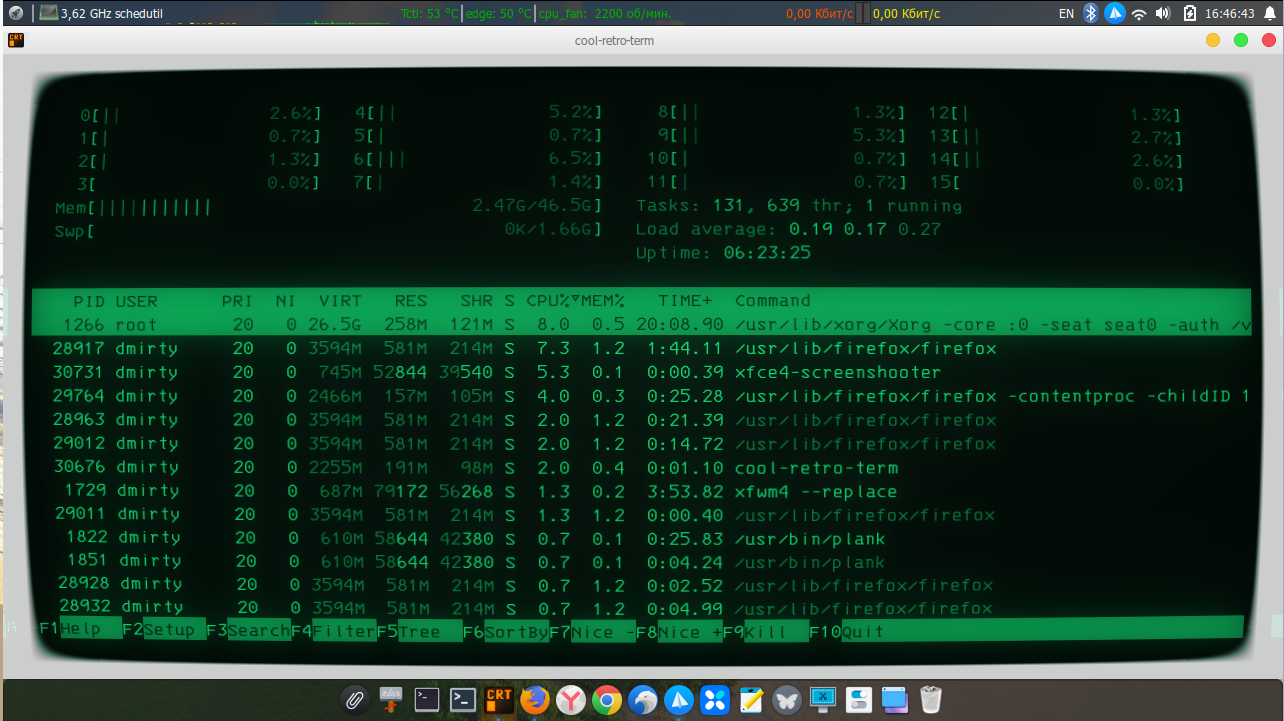This screenshot has height=721, width=1284.
Task: Launch the gray device icon with orange plug in dock
Action: click(x=391, y=699)
